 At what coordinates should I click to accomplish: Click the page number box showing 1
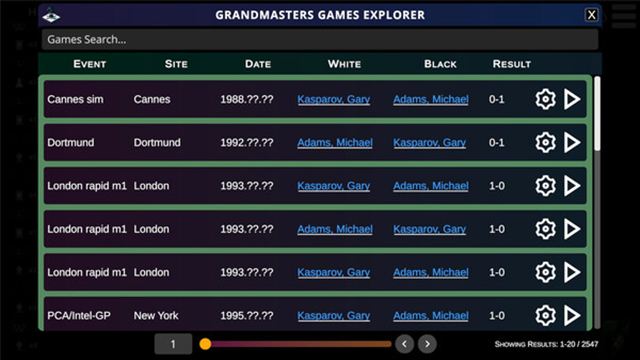pos(173,344)
